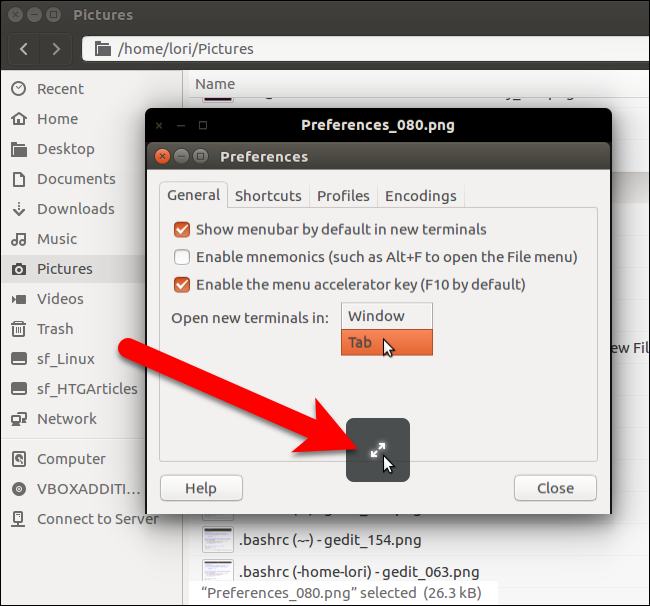The image size is (650, 606).
Task: Click the Music note icon in sidebar
Action: 19,239
